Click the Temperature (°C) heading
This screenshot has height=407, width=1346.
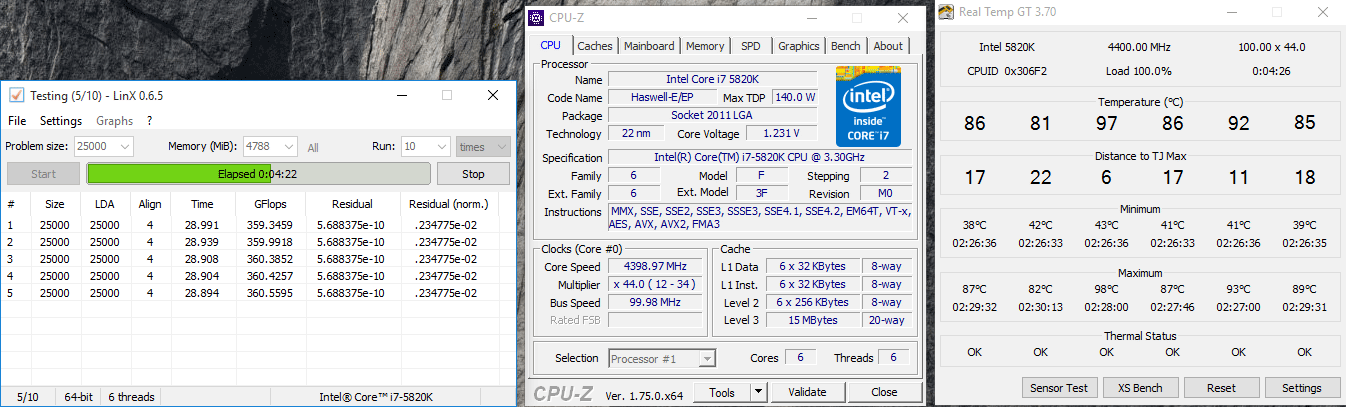click(x=1140, y=102)
